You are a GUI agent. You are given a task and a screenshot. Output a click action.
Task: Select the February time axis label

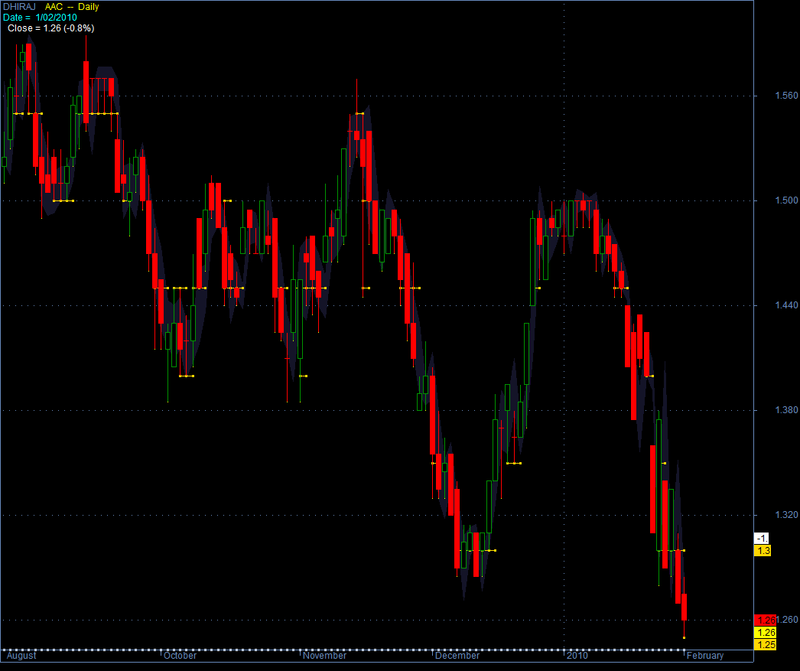705,656
